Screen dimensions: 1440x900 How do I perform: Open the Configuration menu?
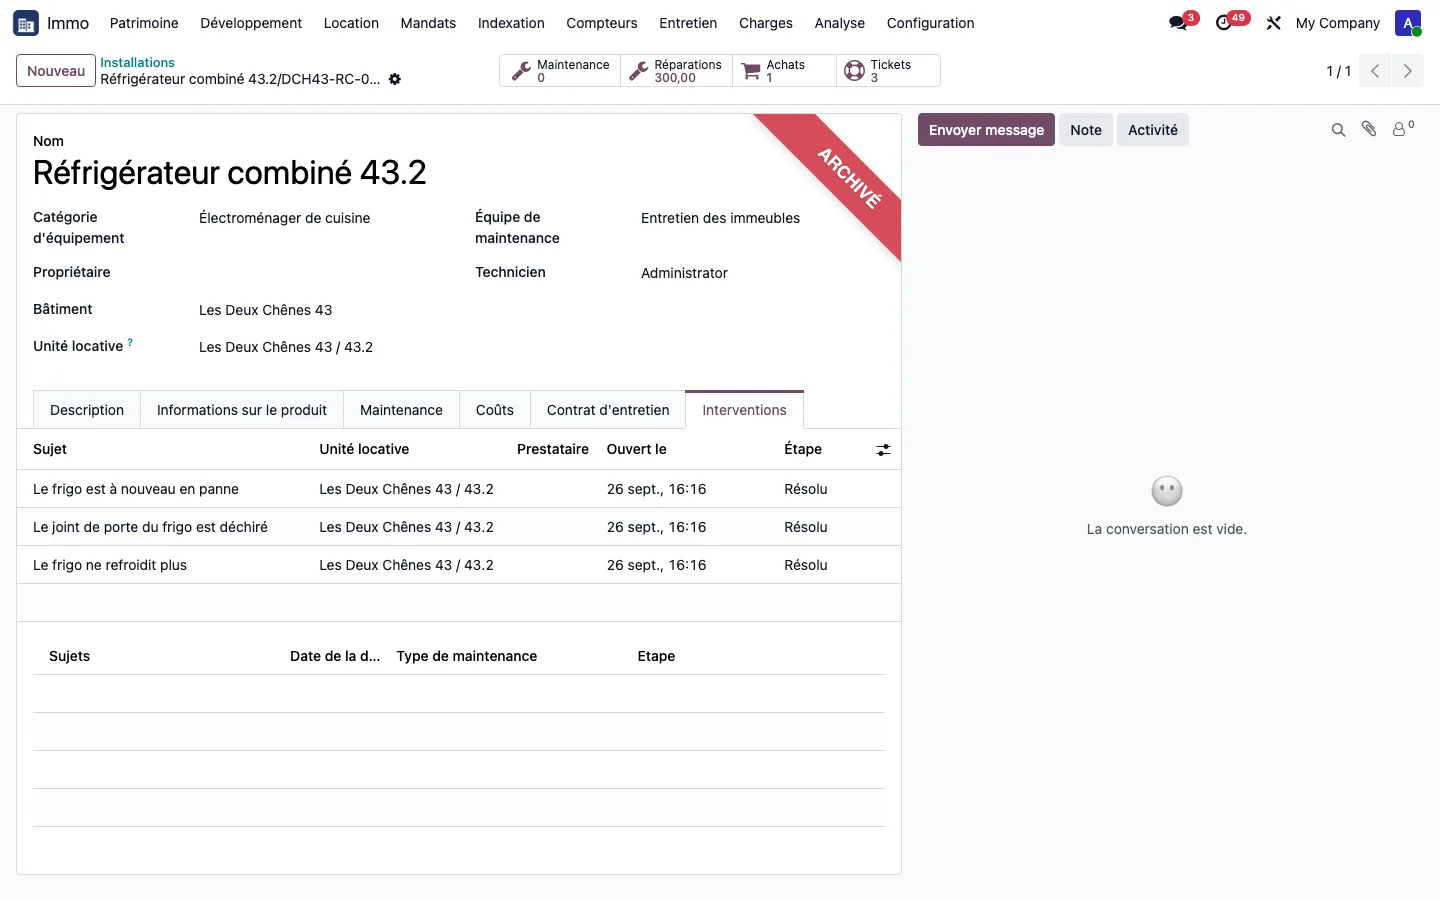tap(930, 23)
